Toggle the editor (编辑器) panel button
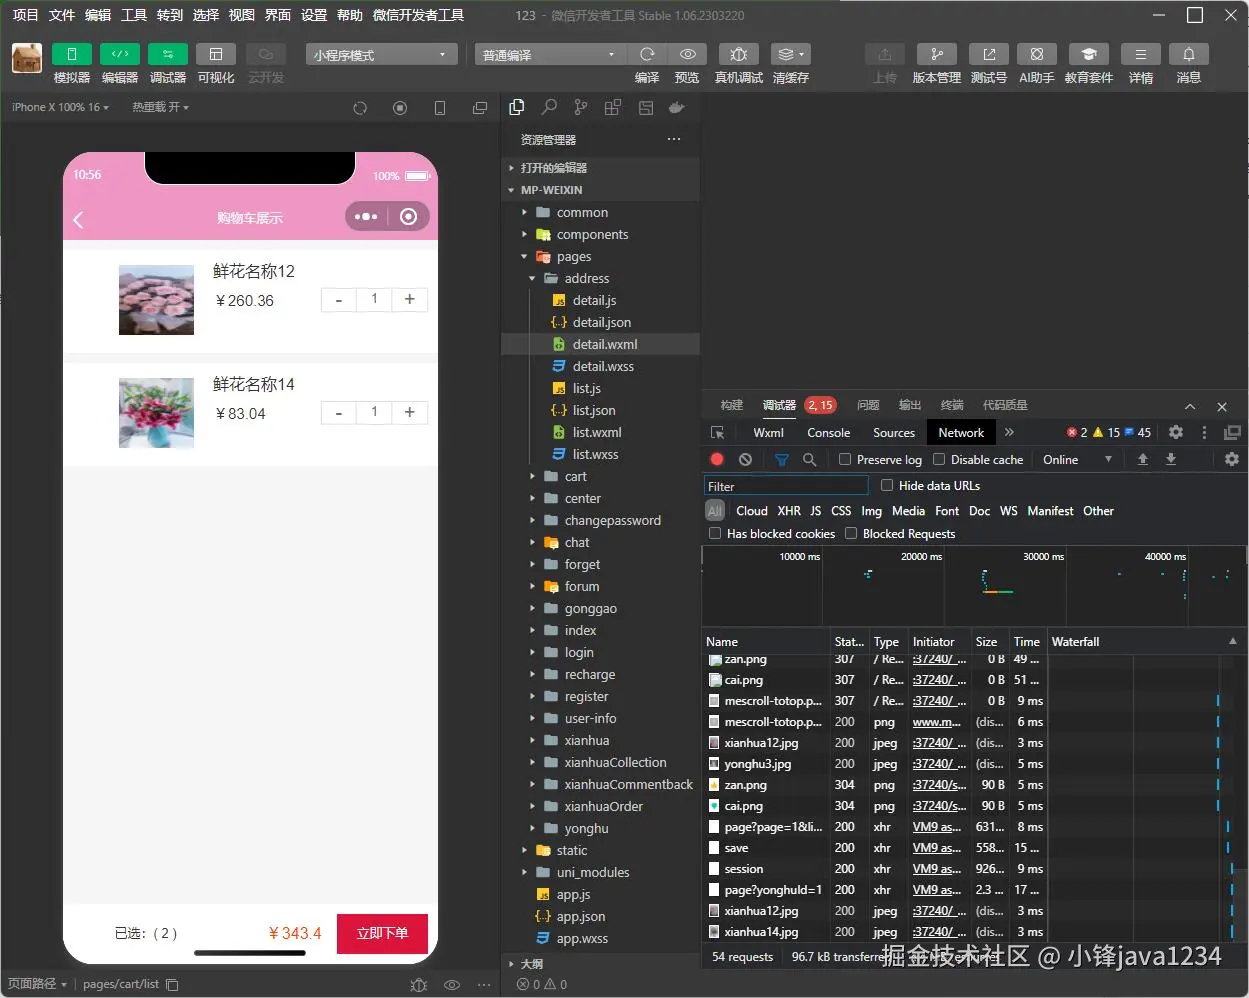Viewport: 1249px width, 998px height. [x=119, y=54]
